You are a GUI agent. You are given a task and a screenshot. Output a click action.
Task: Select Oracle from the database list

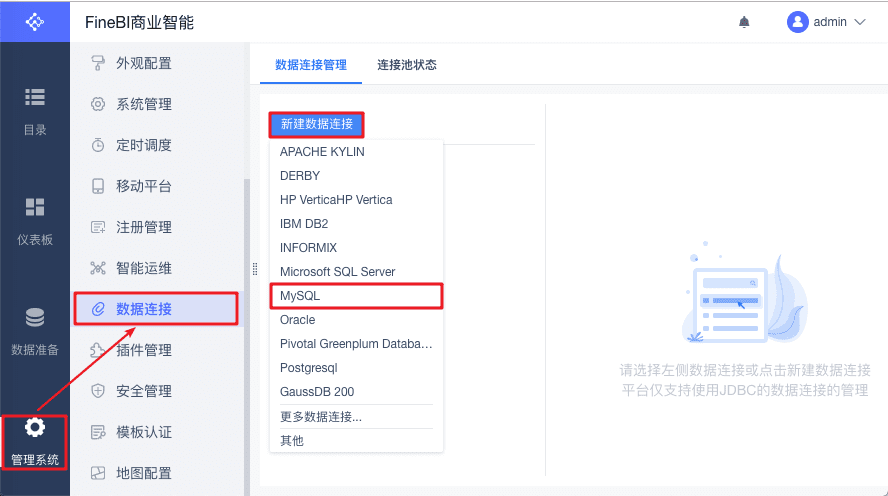coord(298,320)
